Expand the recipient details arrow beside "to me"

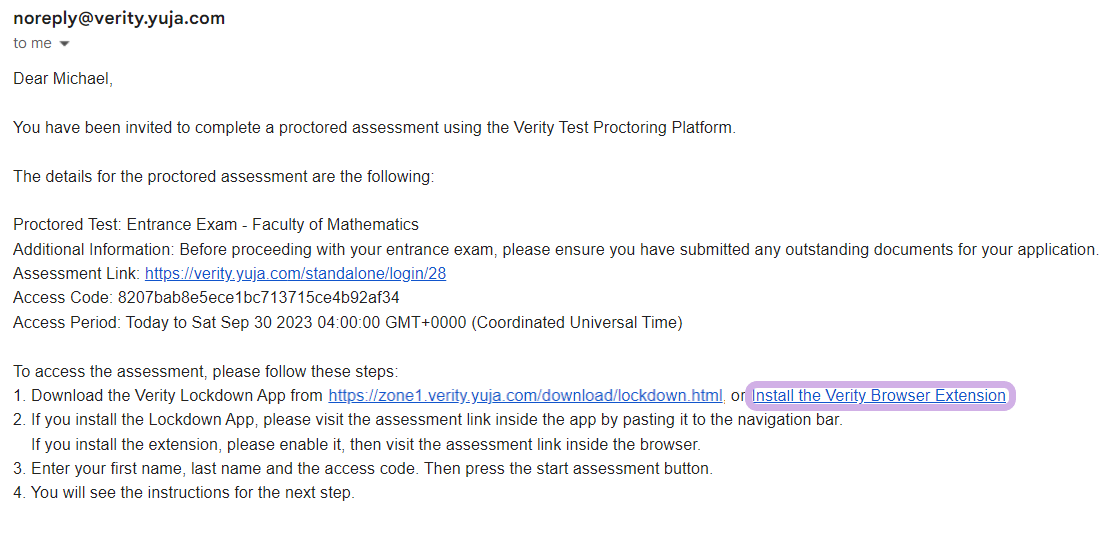(64, 44)
